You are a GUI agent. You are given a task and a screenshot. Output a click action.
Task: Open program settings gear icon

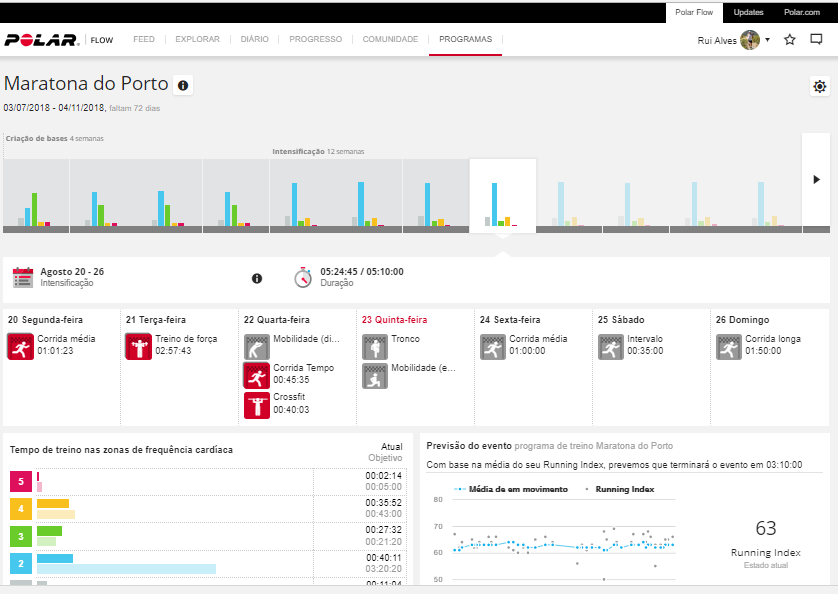pyautogui.click(x=819, y=86)
